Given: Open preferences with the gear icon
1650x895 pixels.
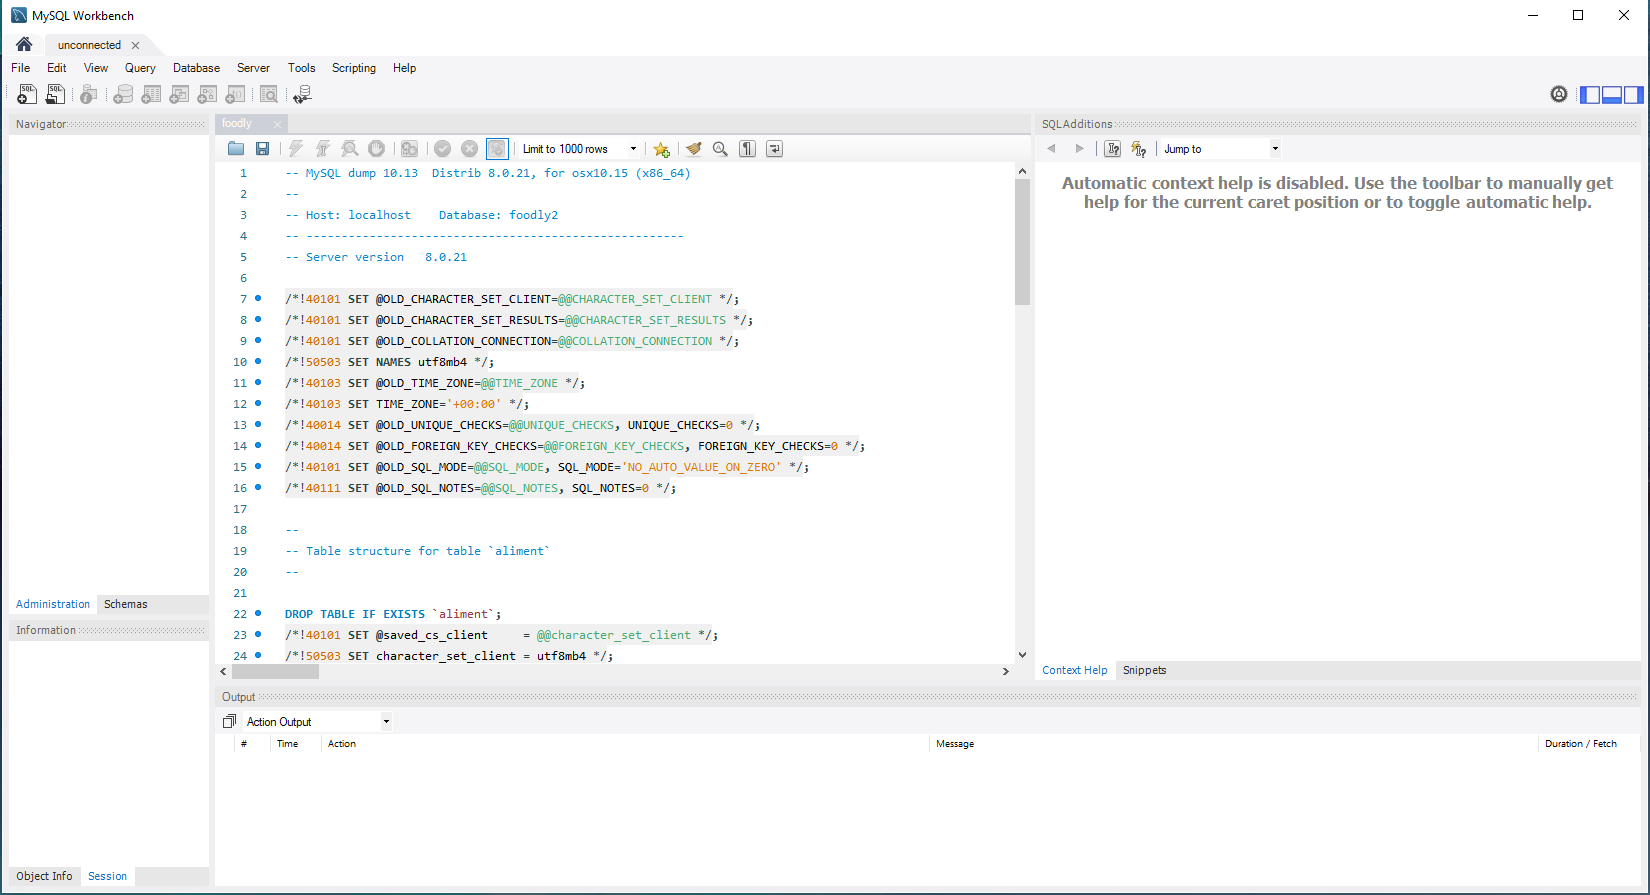Looking at the screenshot, I should (x=1559, y=94).
